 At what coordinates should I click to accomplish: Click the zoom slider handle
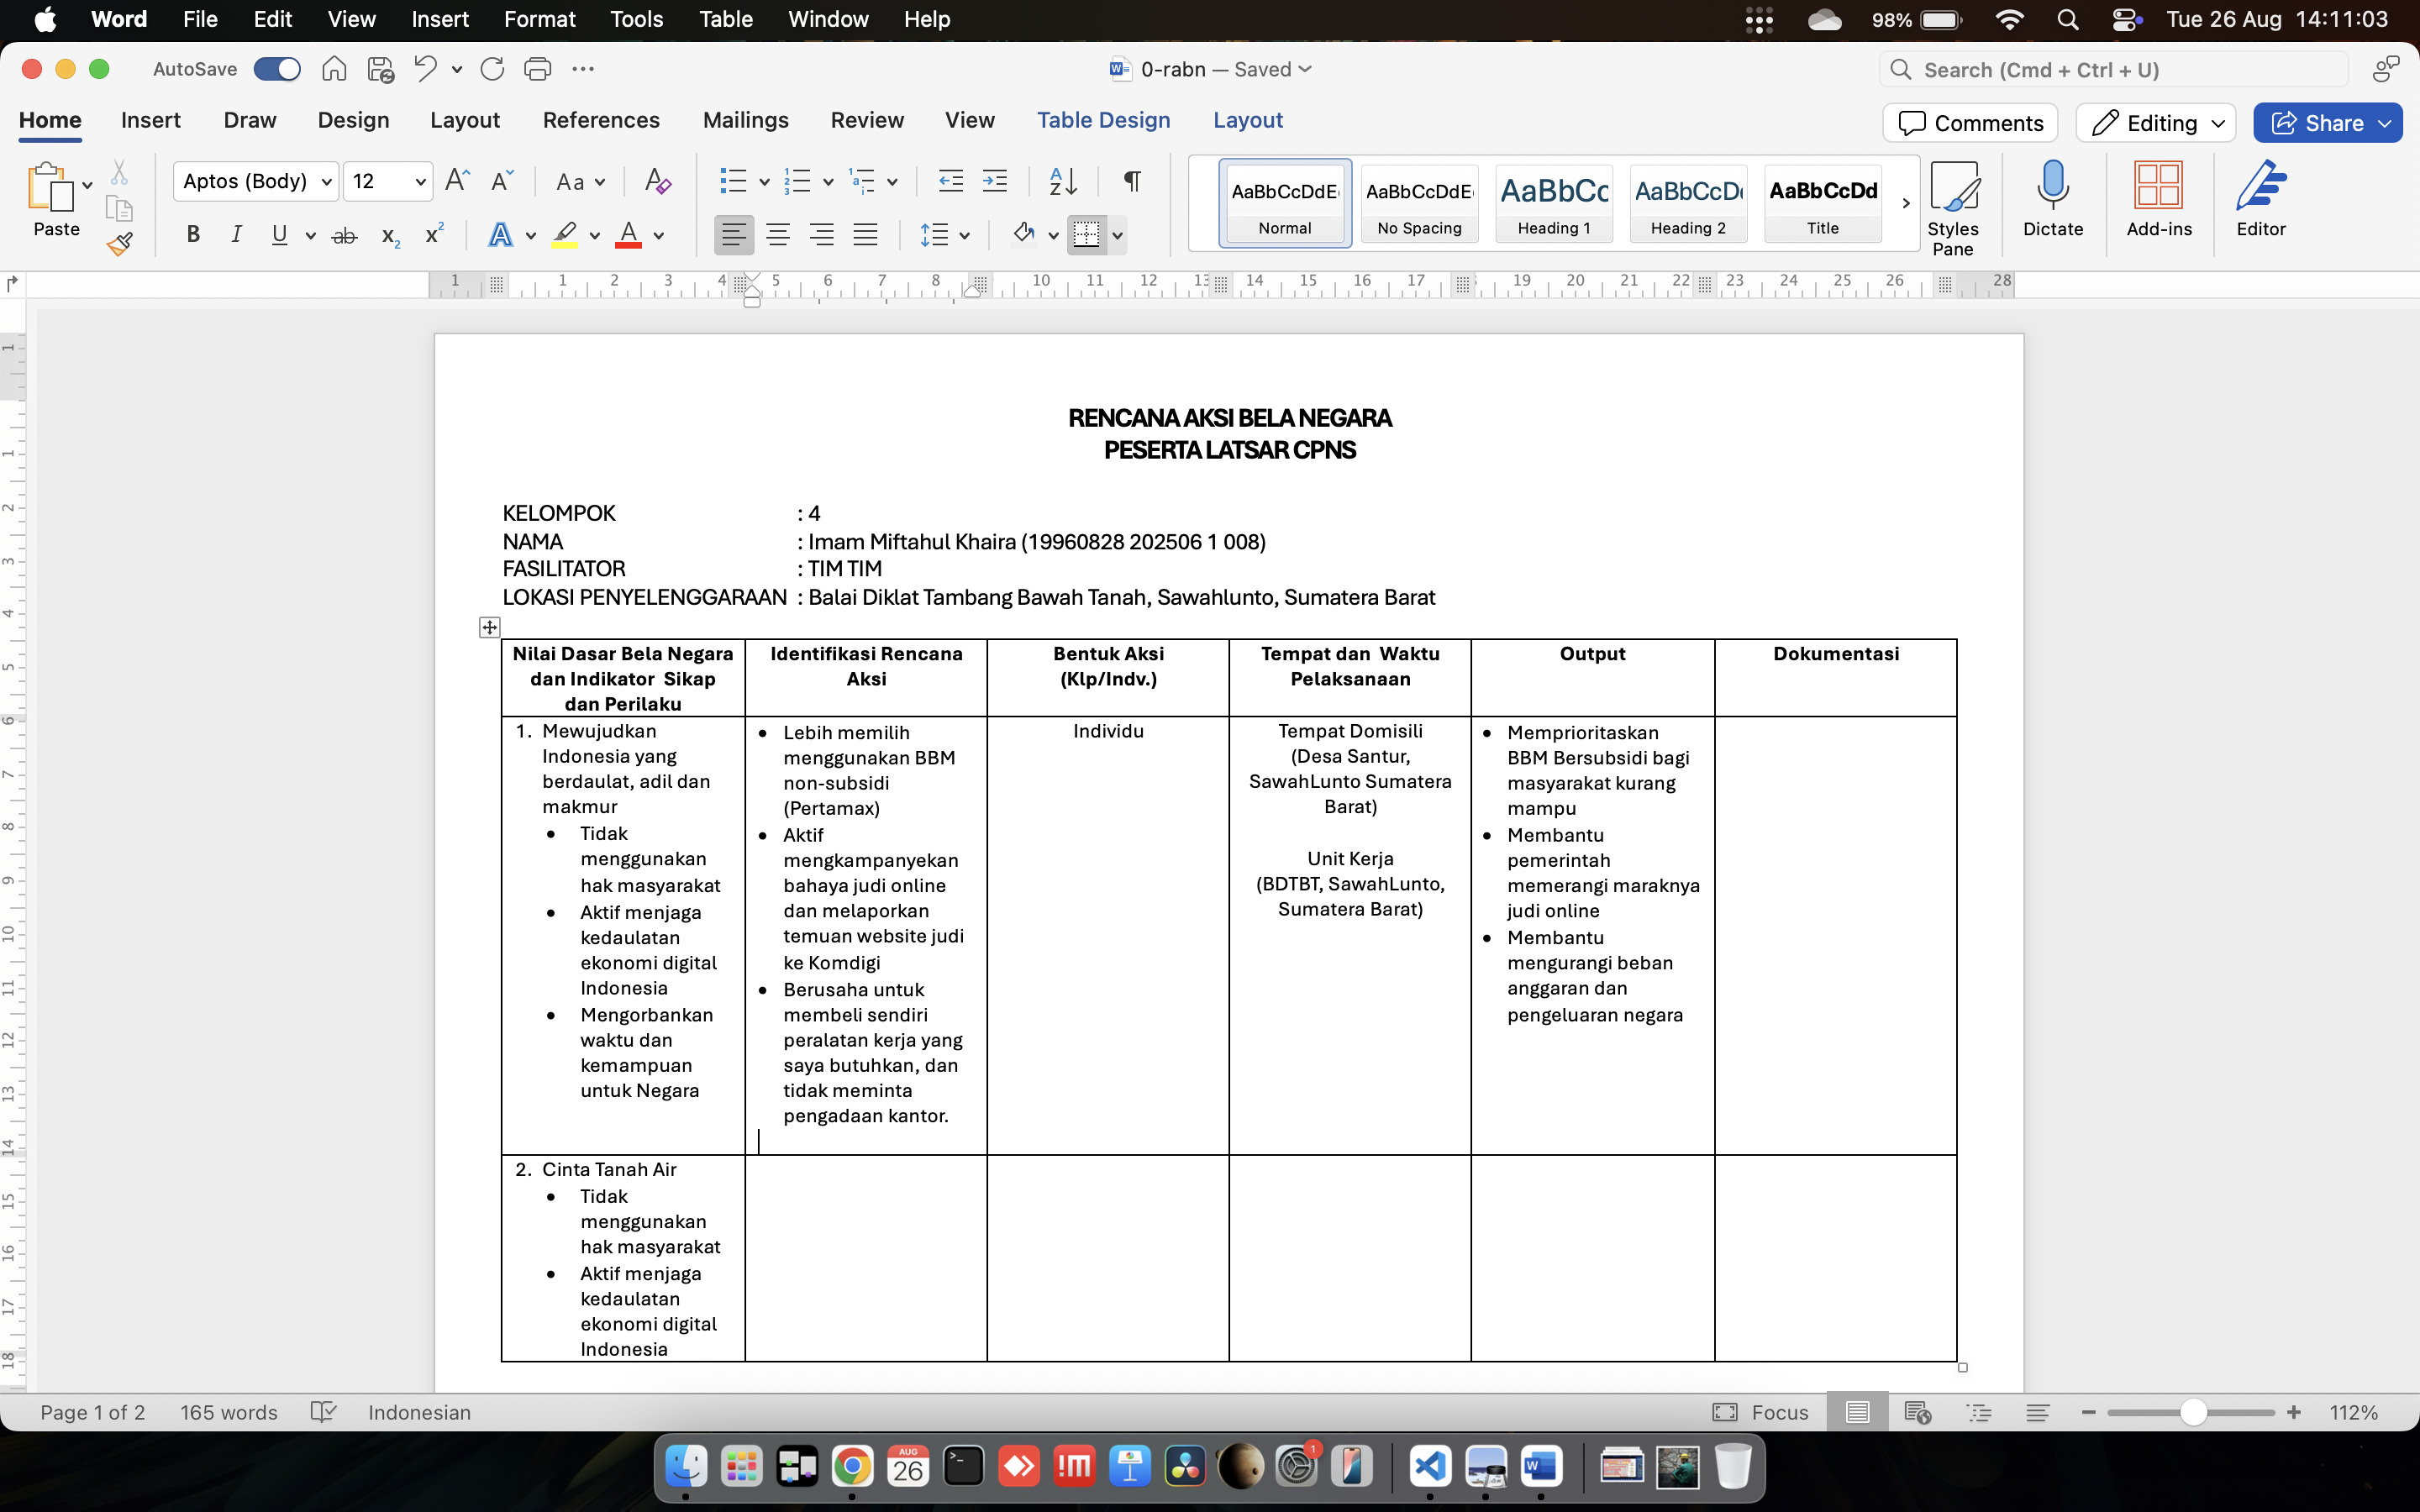(x=2193, y=1412)
